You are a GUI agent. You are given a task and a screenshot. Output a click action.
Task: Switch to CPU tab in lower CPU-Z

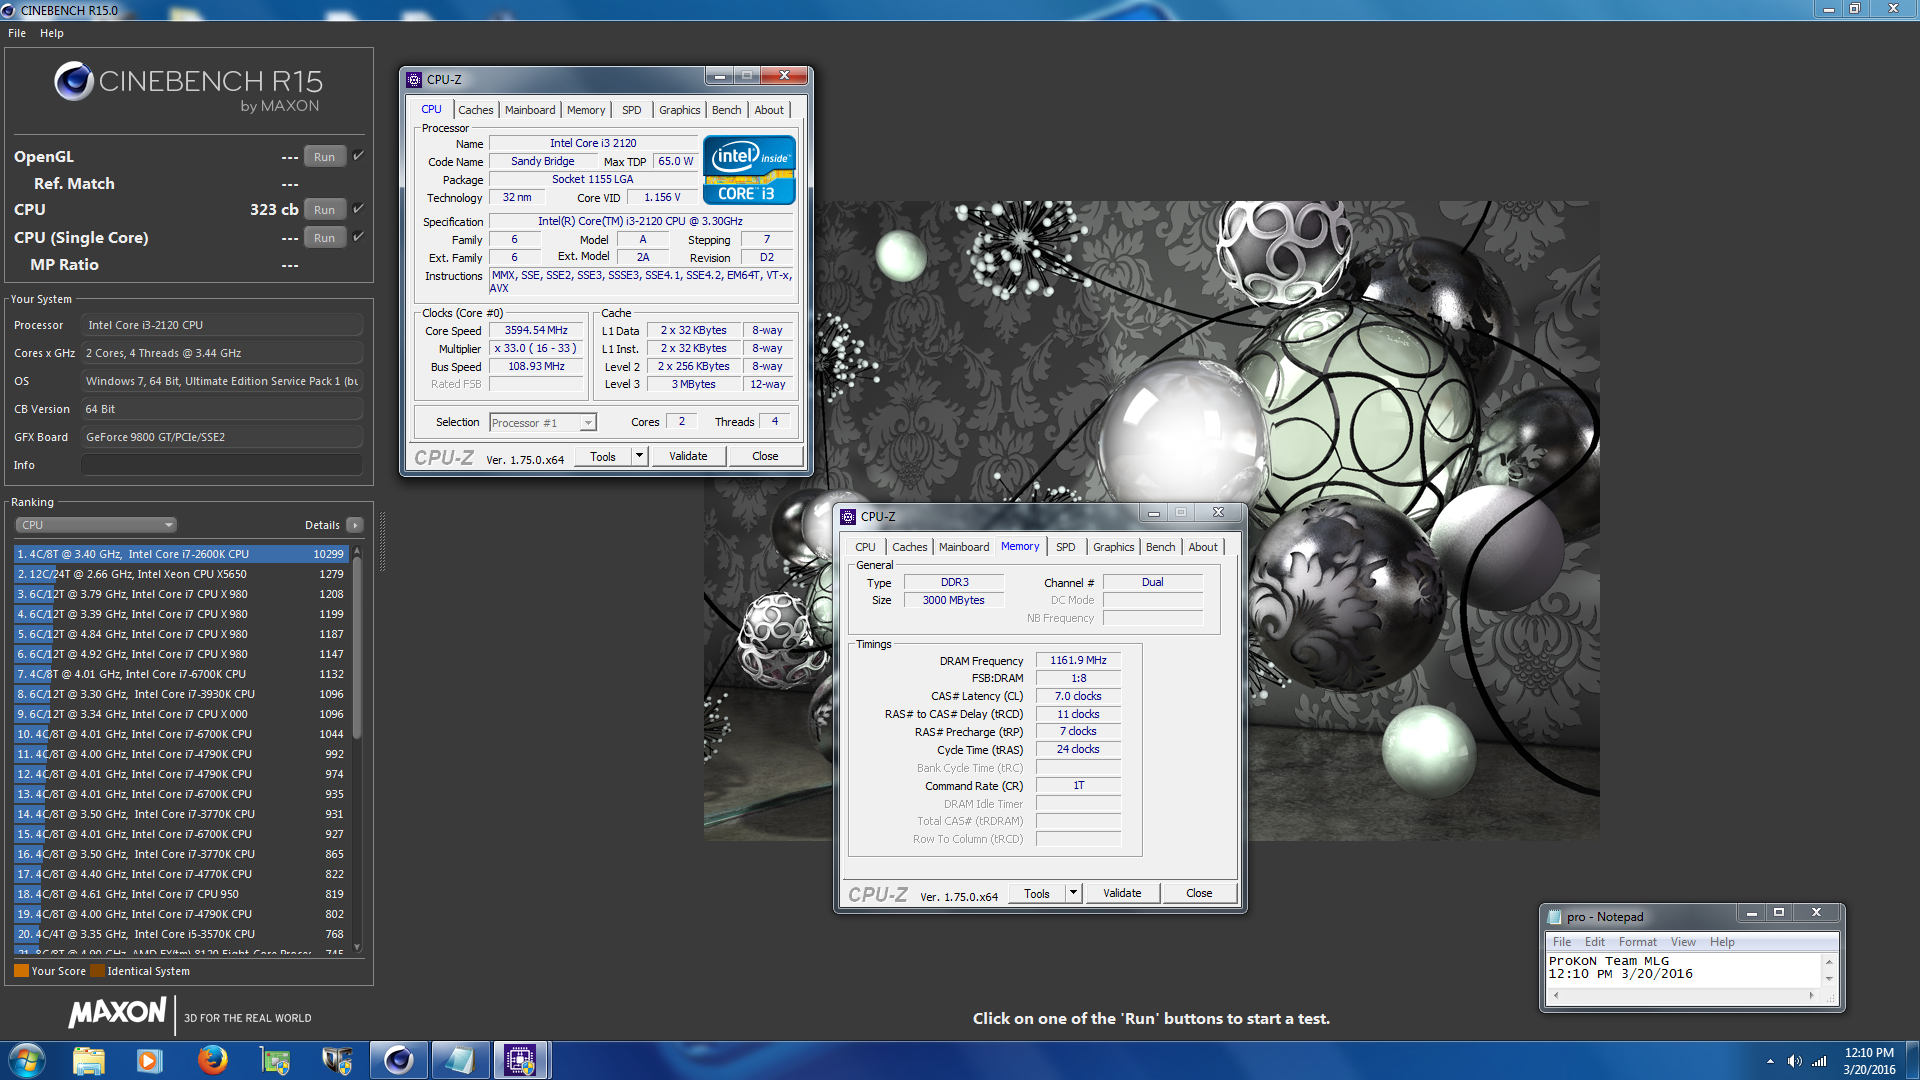(x=865, y=547)
